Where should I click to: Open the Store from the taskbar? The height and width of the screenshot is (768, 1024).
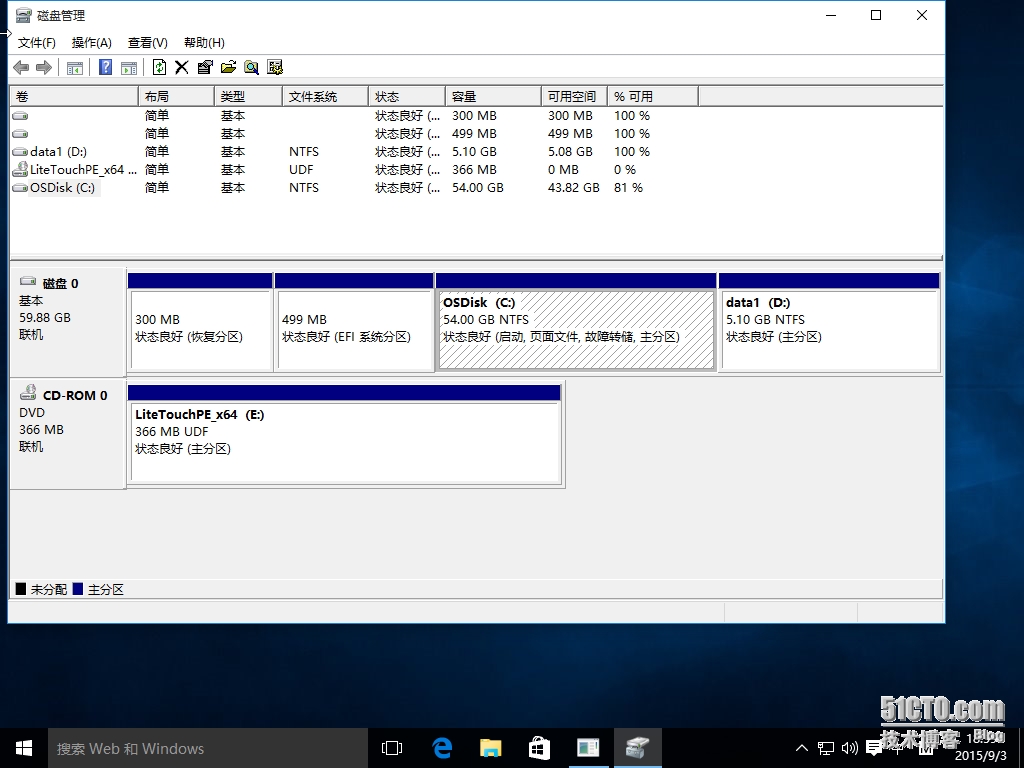click(539, 748)
